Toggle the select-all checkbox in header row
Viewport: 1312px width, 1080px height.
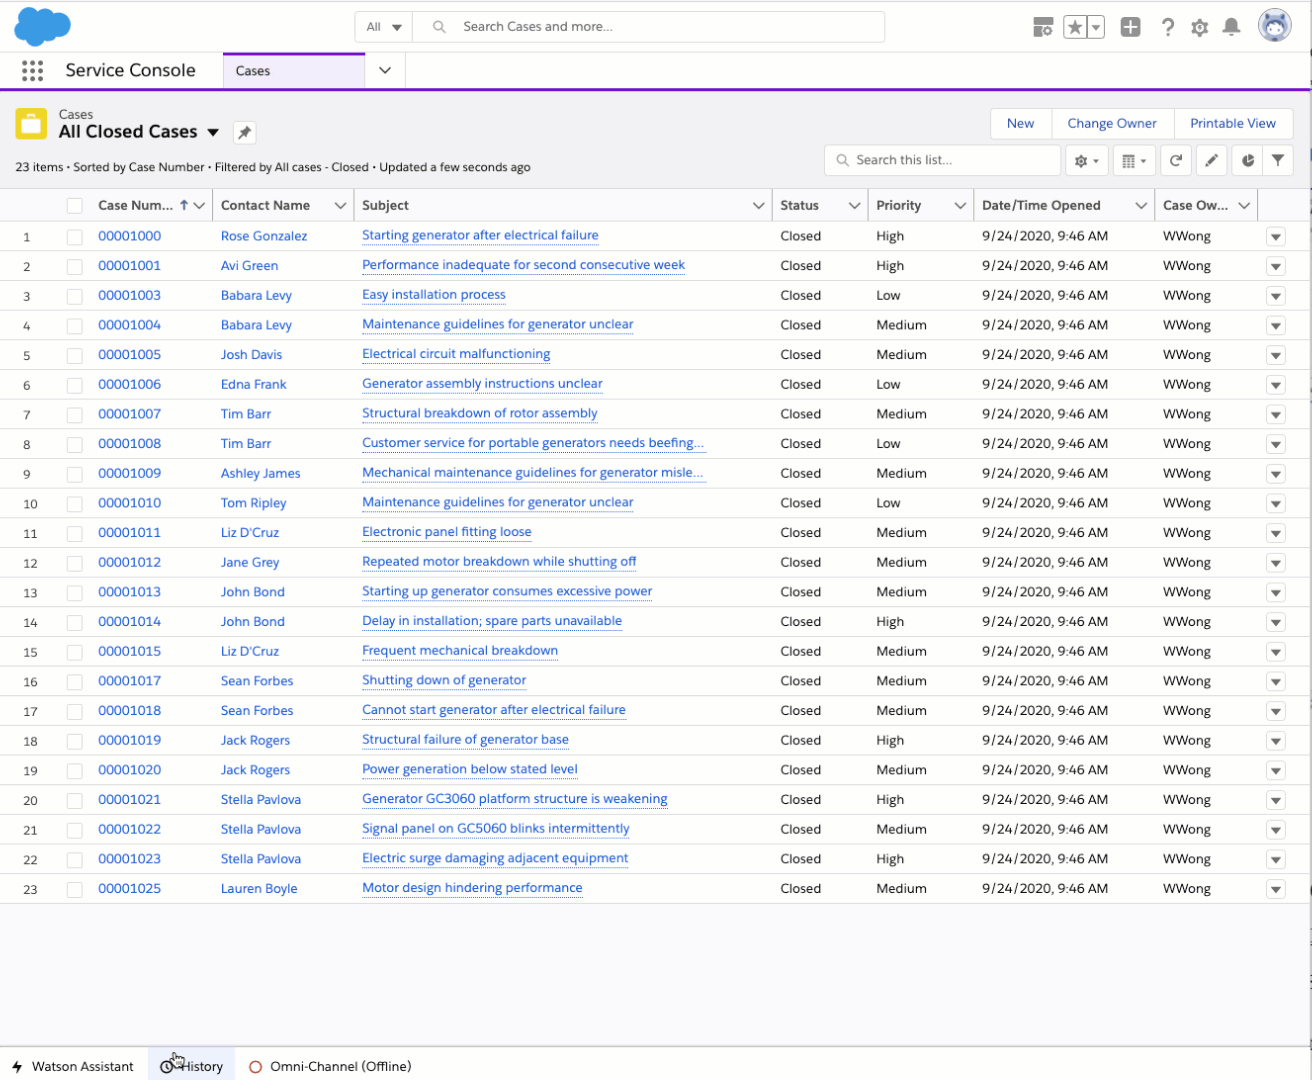coord(75,206)
